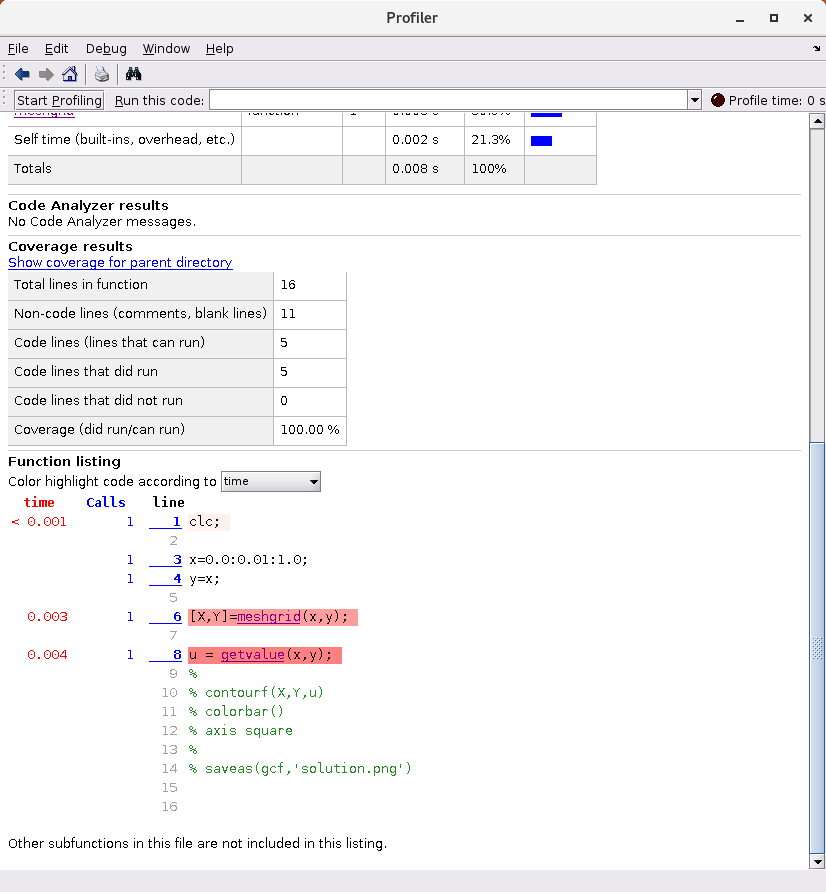This screenshot has height=892, width=826.
Task: Minimize the Profiler window
Action: (x=740, y=18)
